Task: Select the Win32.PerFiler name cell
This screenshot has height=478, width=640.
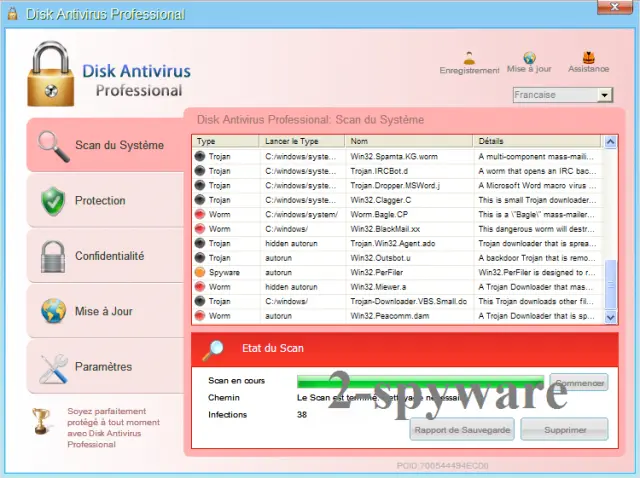Action: [x=377, y=273]
